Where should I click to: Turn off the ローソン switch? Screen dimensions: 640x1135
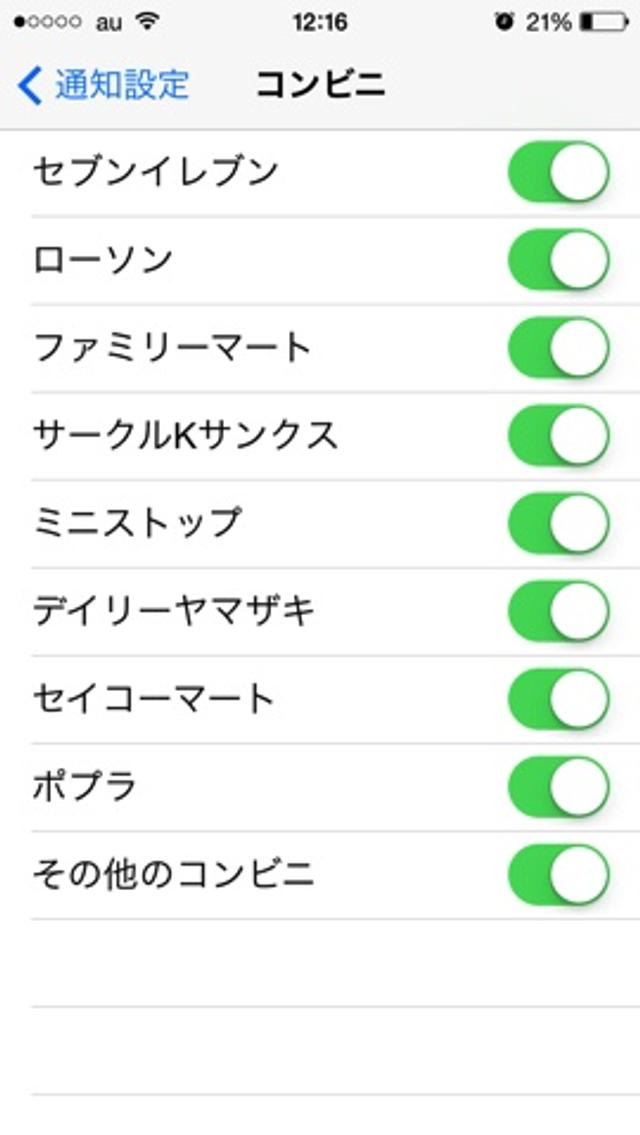(558, 260)
